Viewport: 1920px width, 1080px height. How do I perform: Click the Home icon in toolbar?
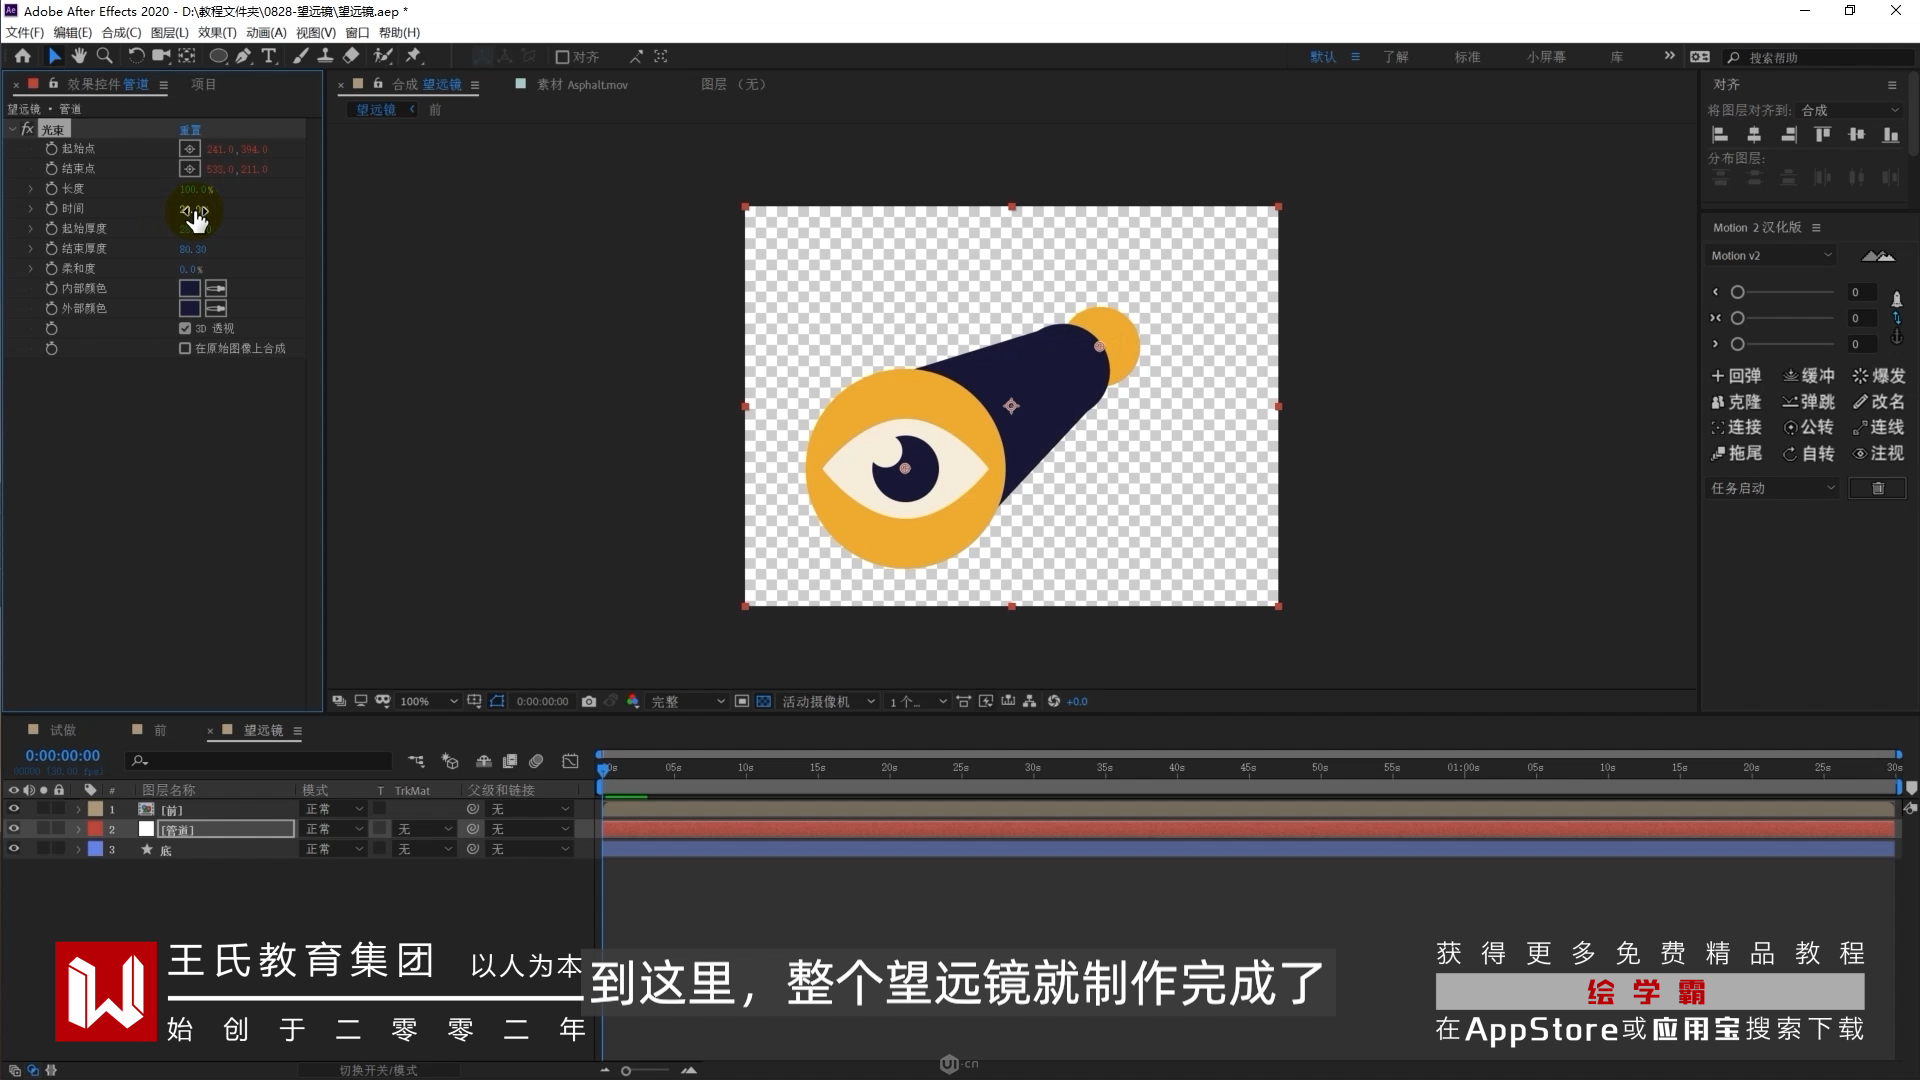(x=22, y=56)
